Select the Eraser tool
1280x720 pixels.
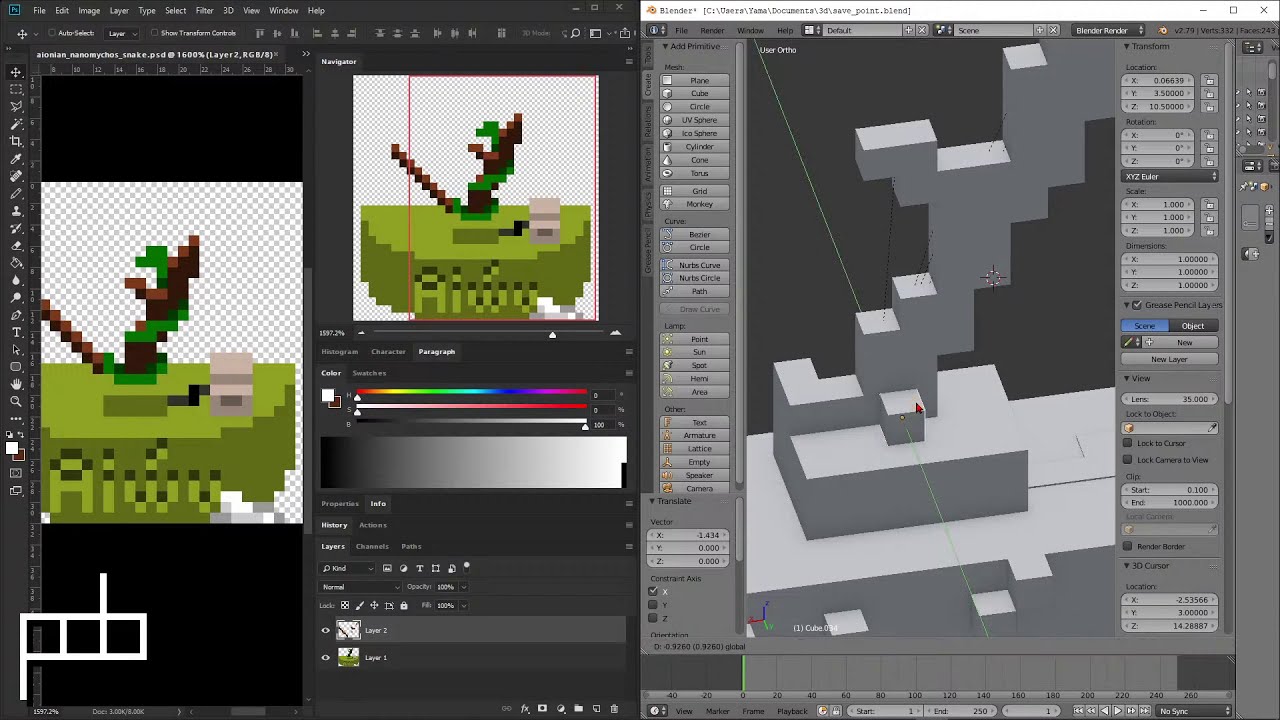[16, 246]
